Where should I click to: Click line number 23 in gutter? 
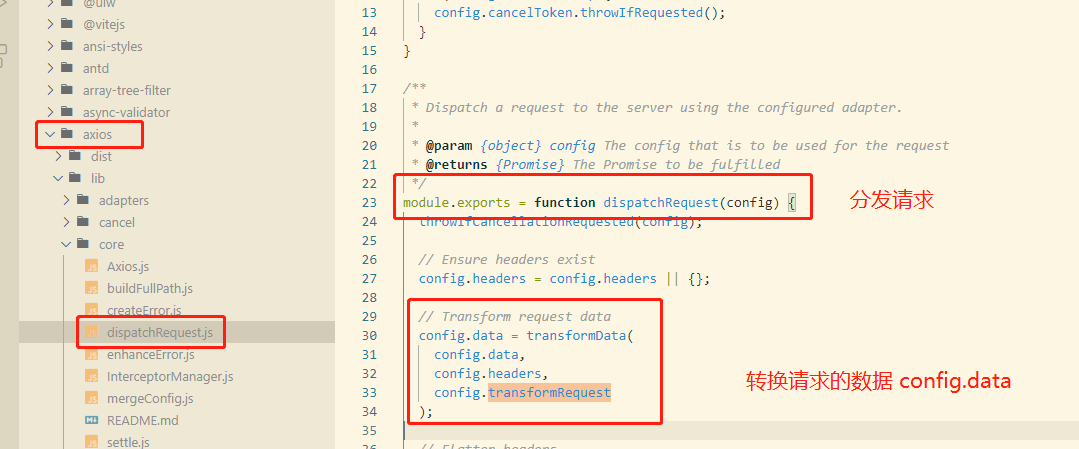[x=369, y=202]
